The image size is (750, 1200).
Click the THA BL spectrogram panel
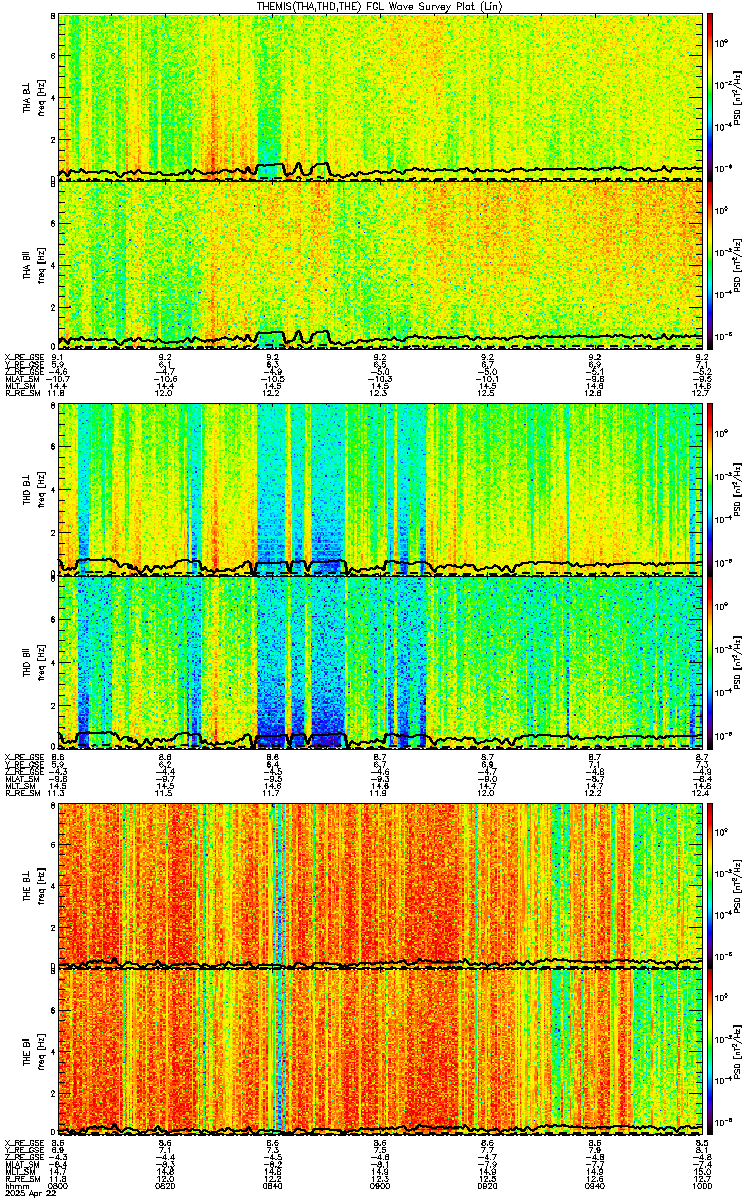380,96
